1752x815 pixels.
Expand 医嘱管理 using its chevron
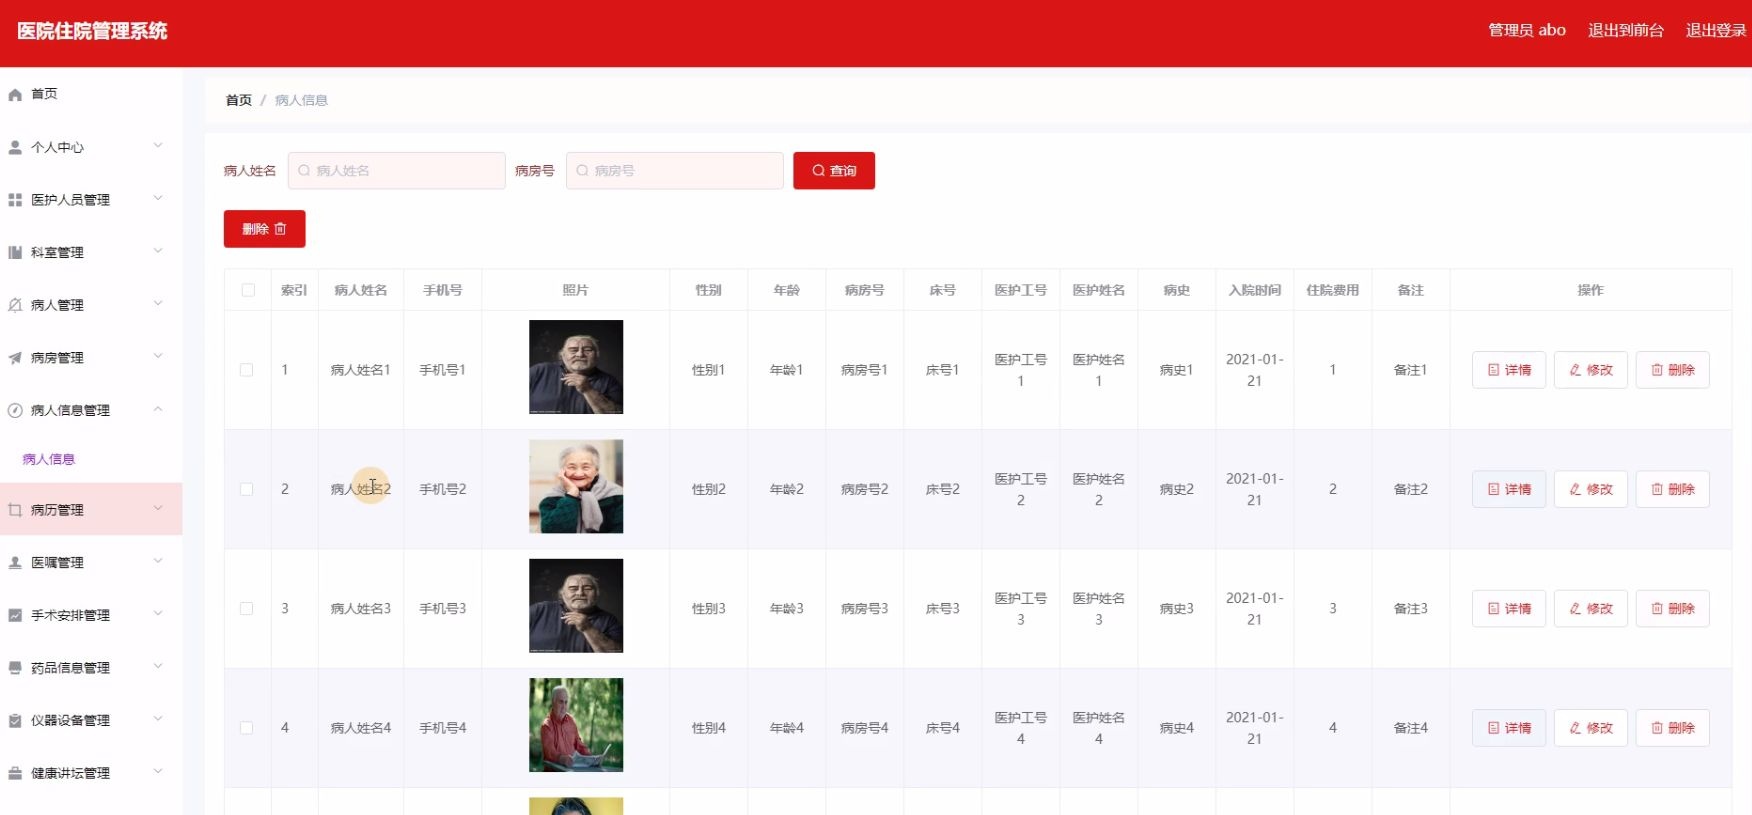(x=158, y=562)
